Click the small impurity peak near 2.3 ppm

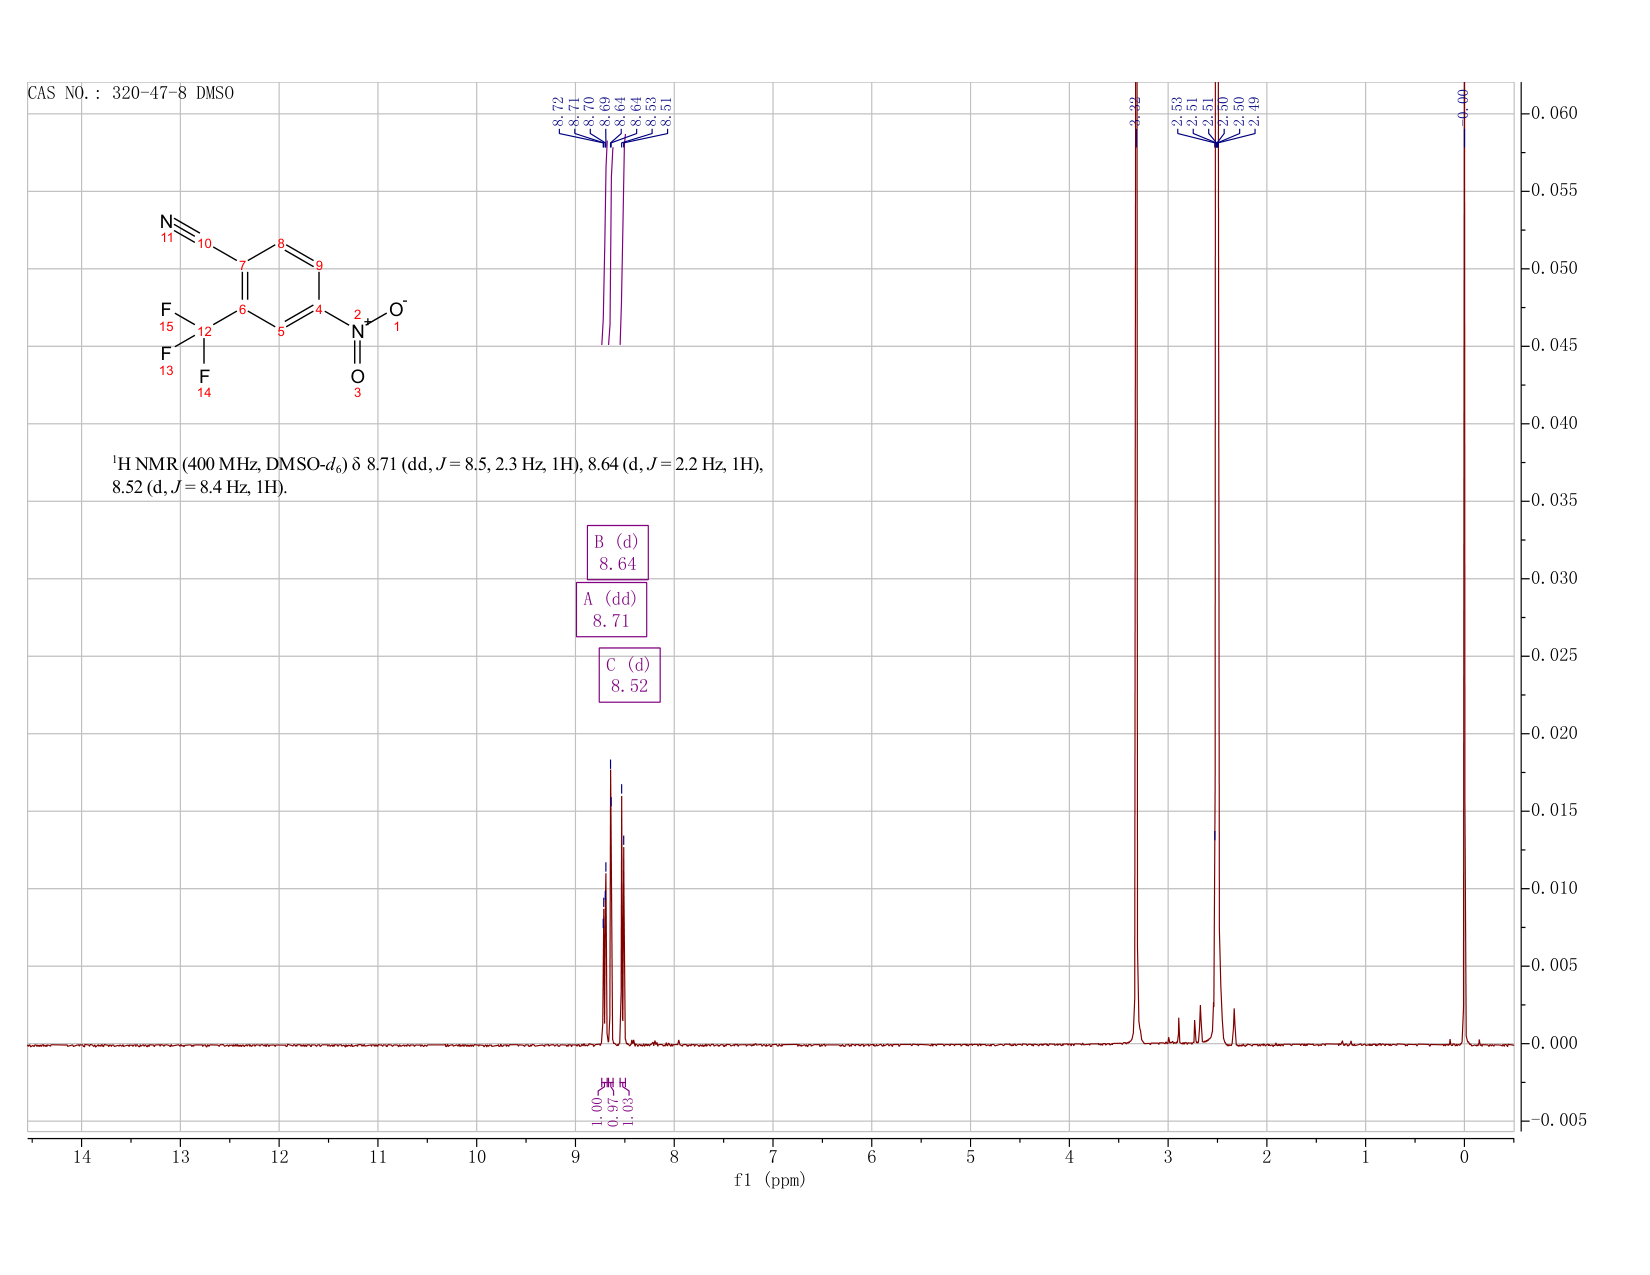(1234, 1026)
